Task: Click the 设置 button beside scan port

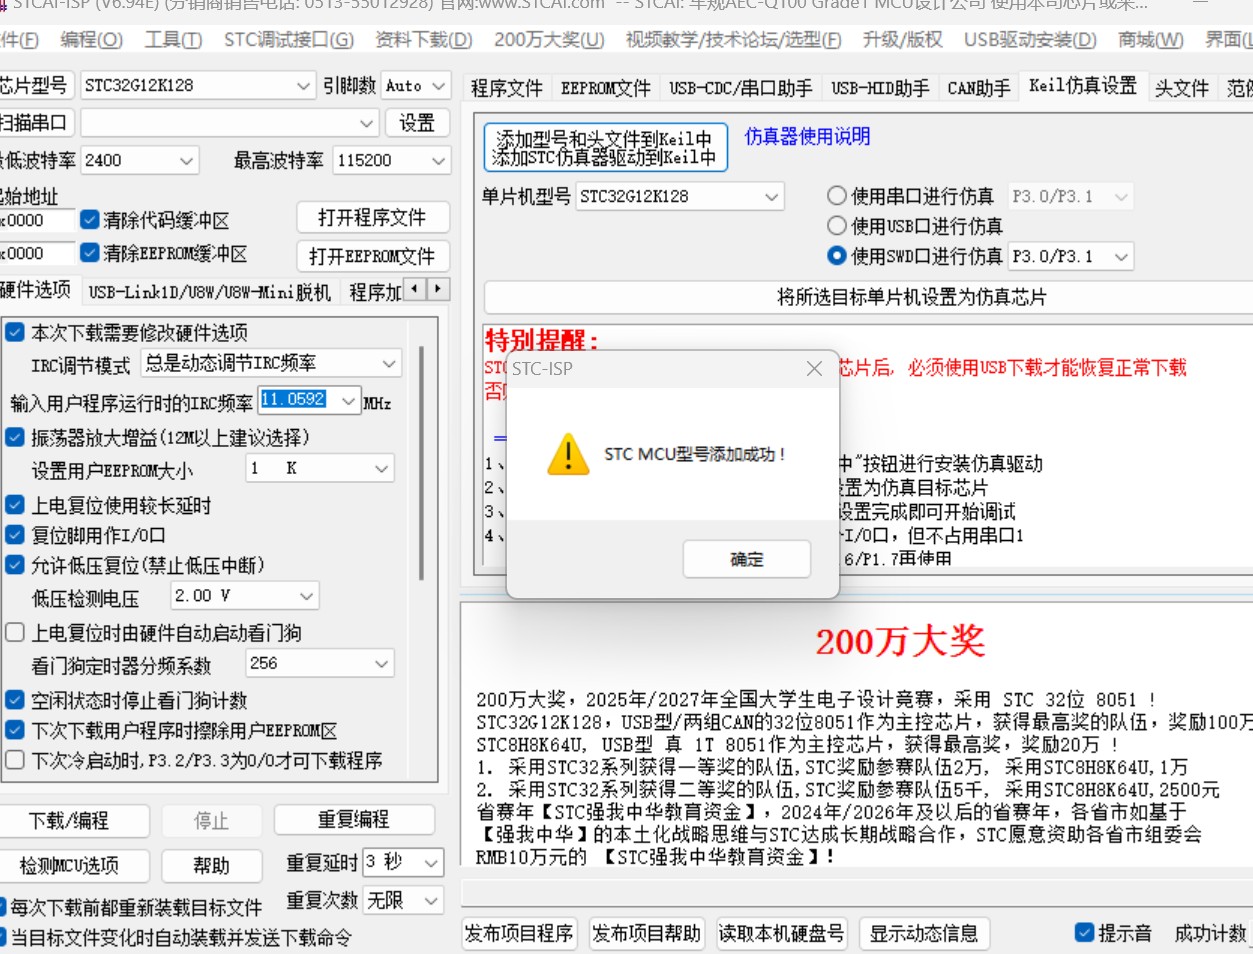Action: (x=417, y=123)
